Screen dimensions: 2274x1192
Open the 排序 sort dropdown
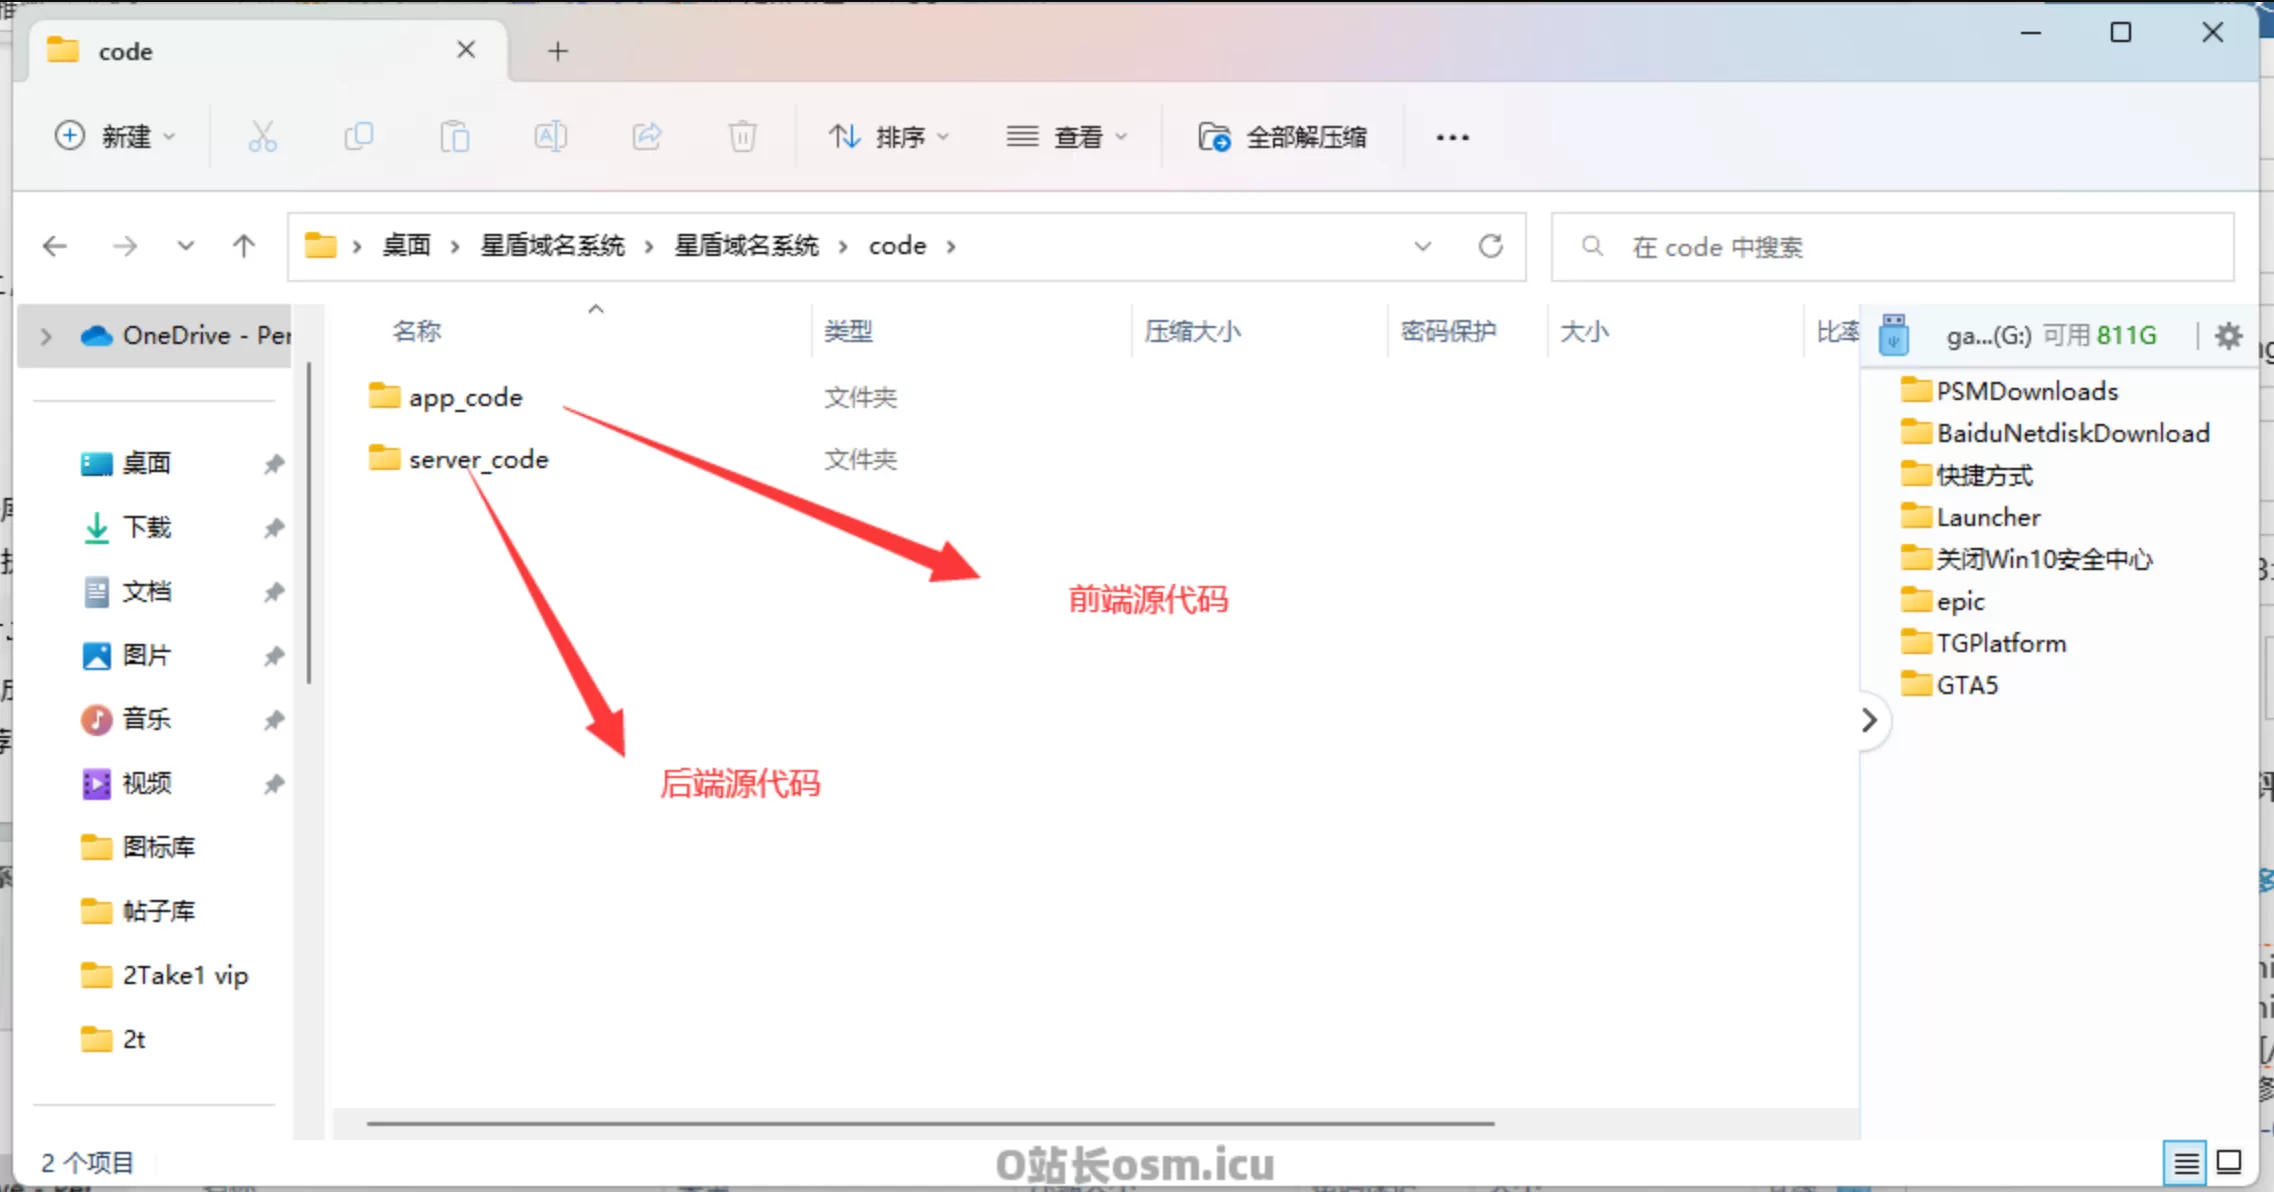888,137
